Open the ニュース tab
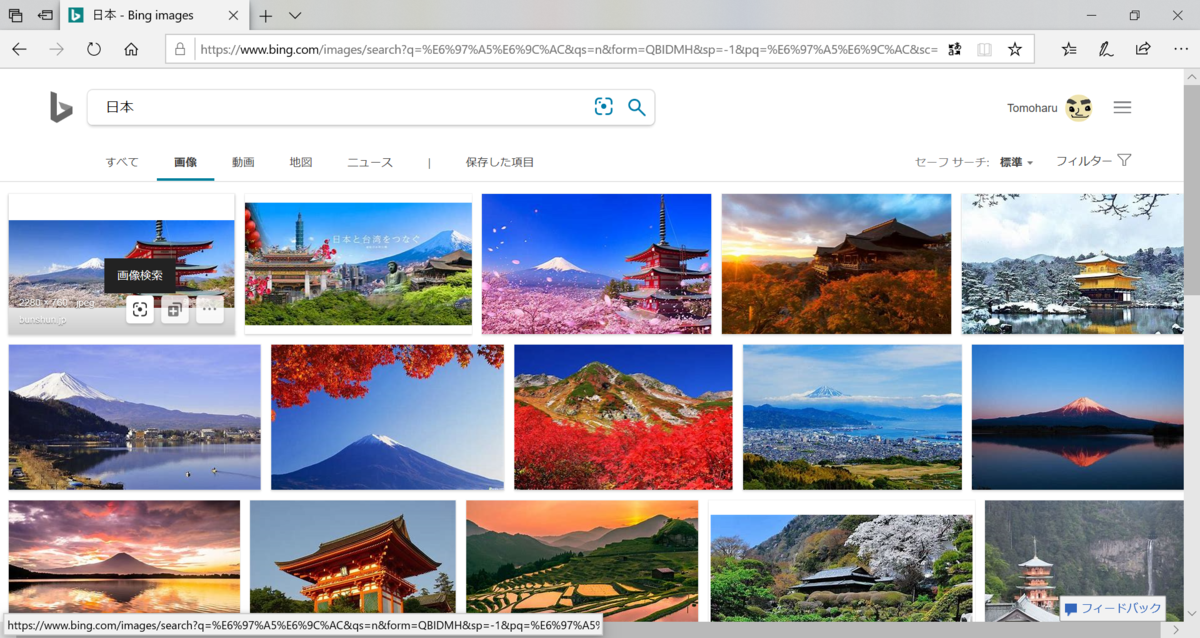This screenshot has height=638, width=1200. (370, 162)
